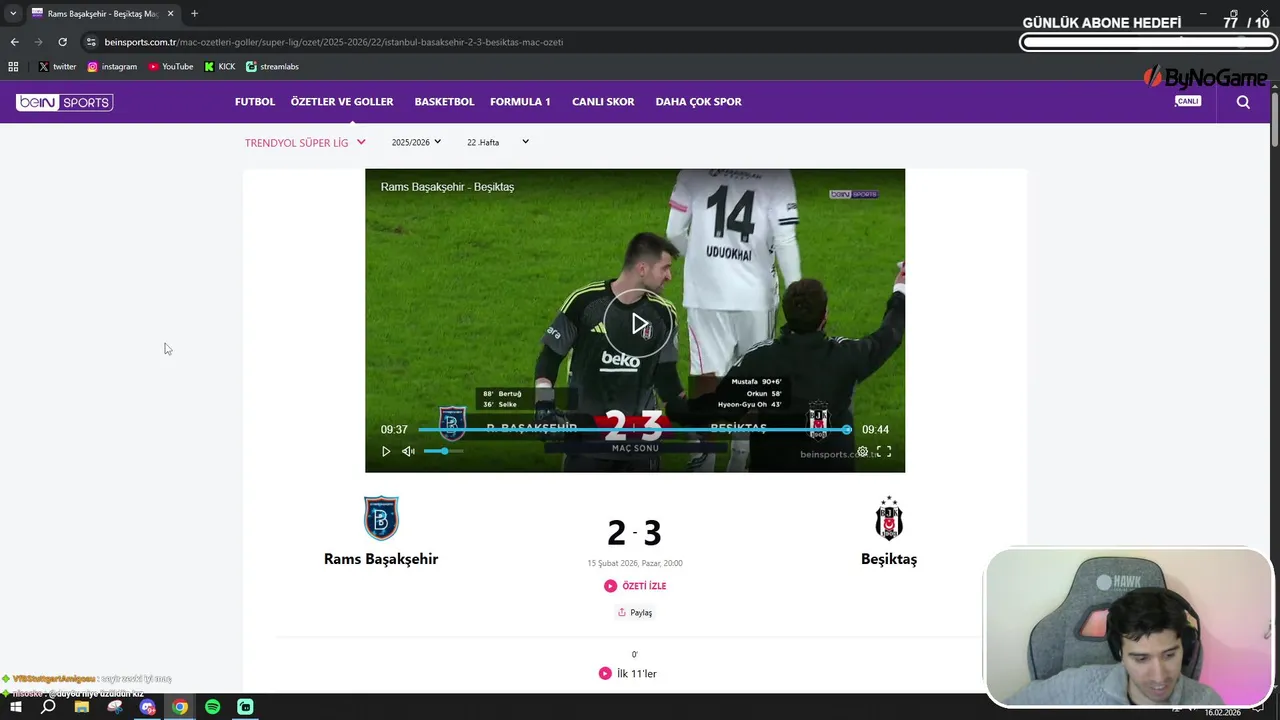Click the video title Rams Başakşehir - Beşiktaş
Screen dimensions: 1280x720
coord(447,187)
